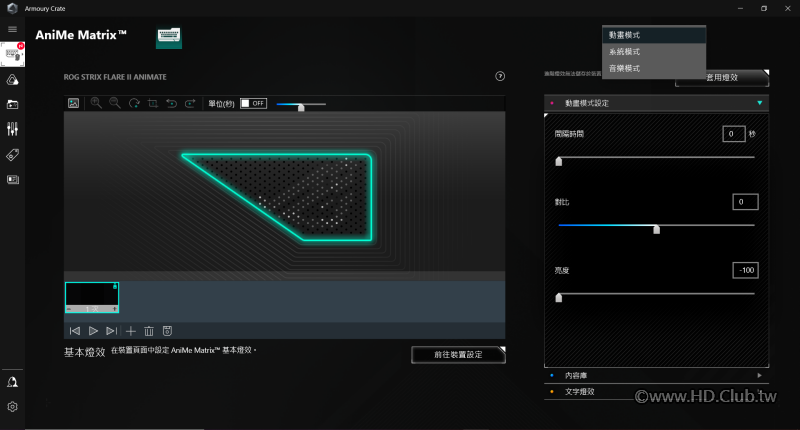
Task: Select the crop tool
Action: 153,104
